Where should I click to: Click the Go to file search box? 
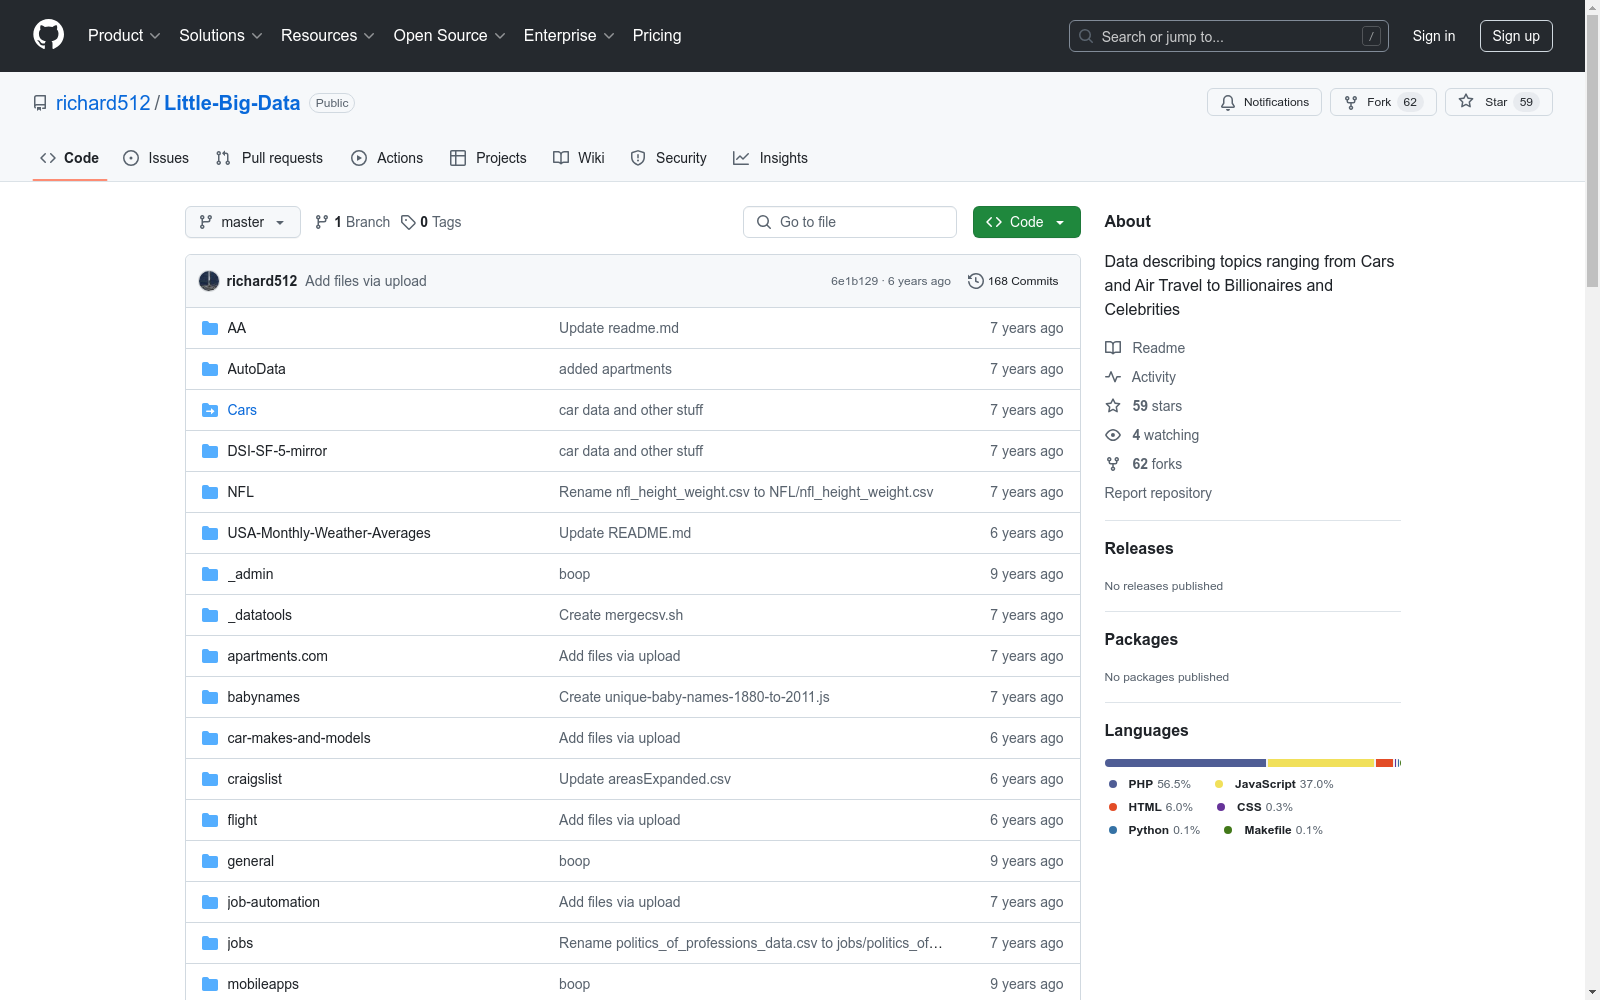850,222
